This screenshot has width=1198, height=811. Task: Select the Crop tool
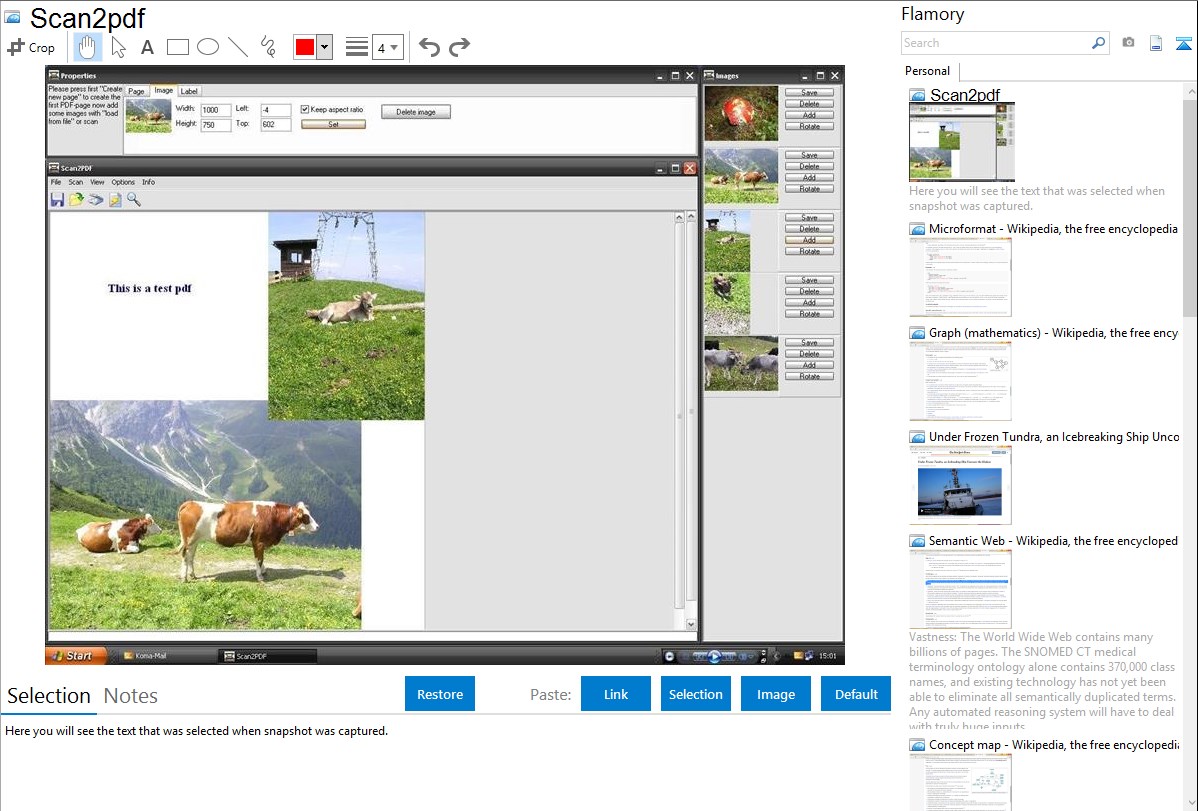[x=31, y=47]
